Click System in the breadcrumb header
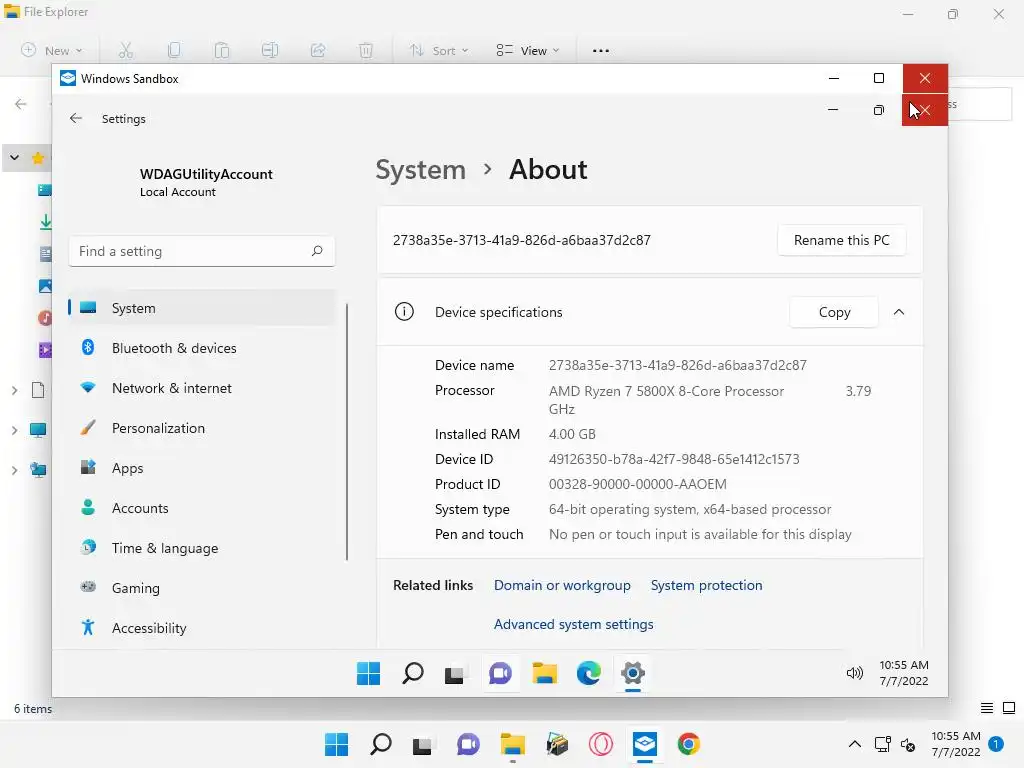This screenshot has height=768, width=1024. point(421,170)
